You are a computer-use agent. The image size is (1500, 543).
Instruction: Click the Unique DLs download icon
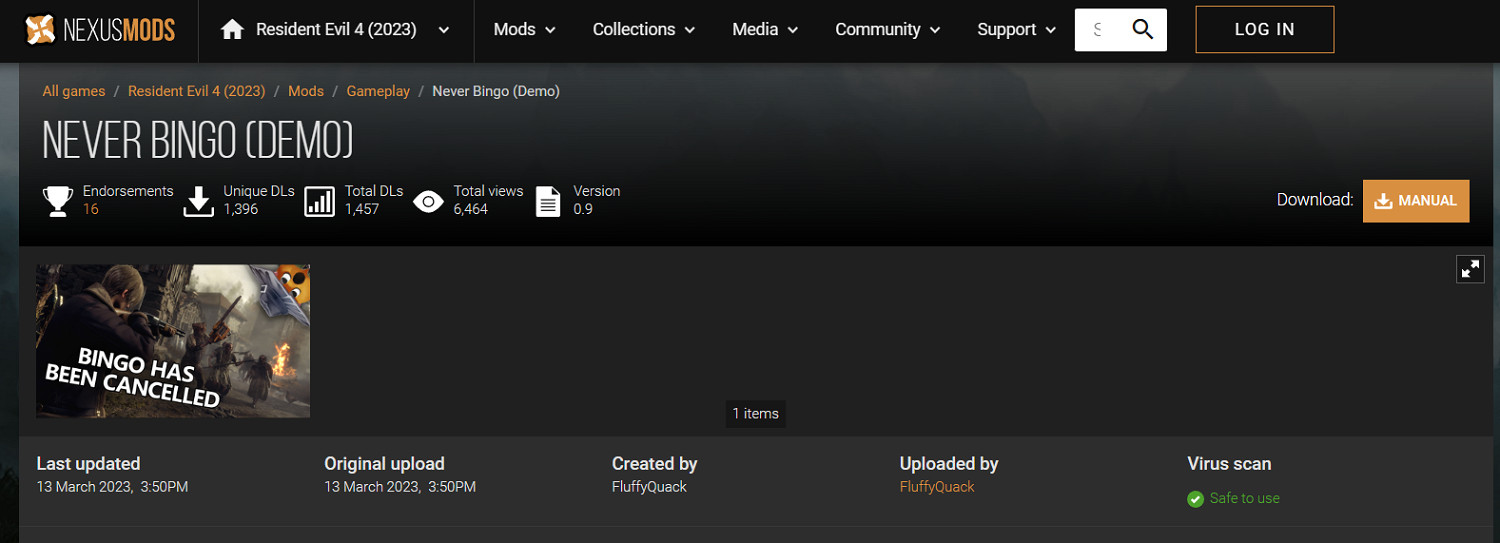200,201
